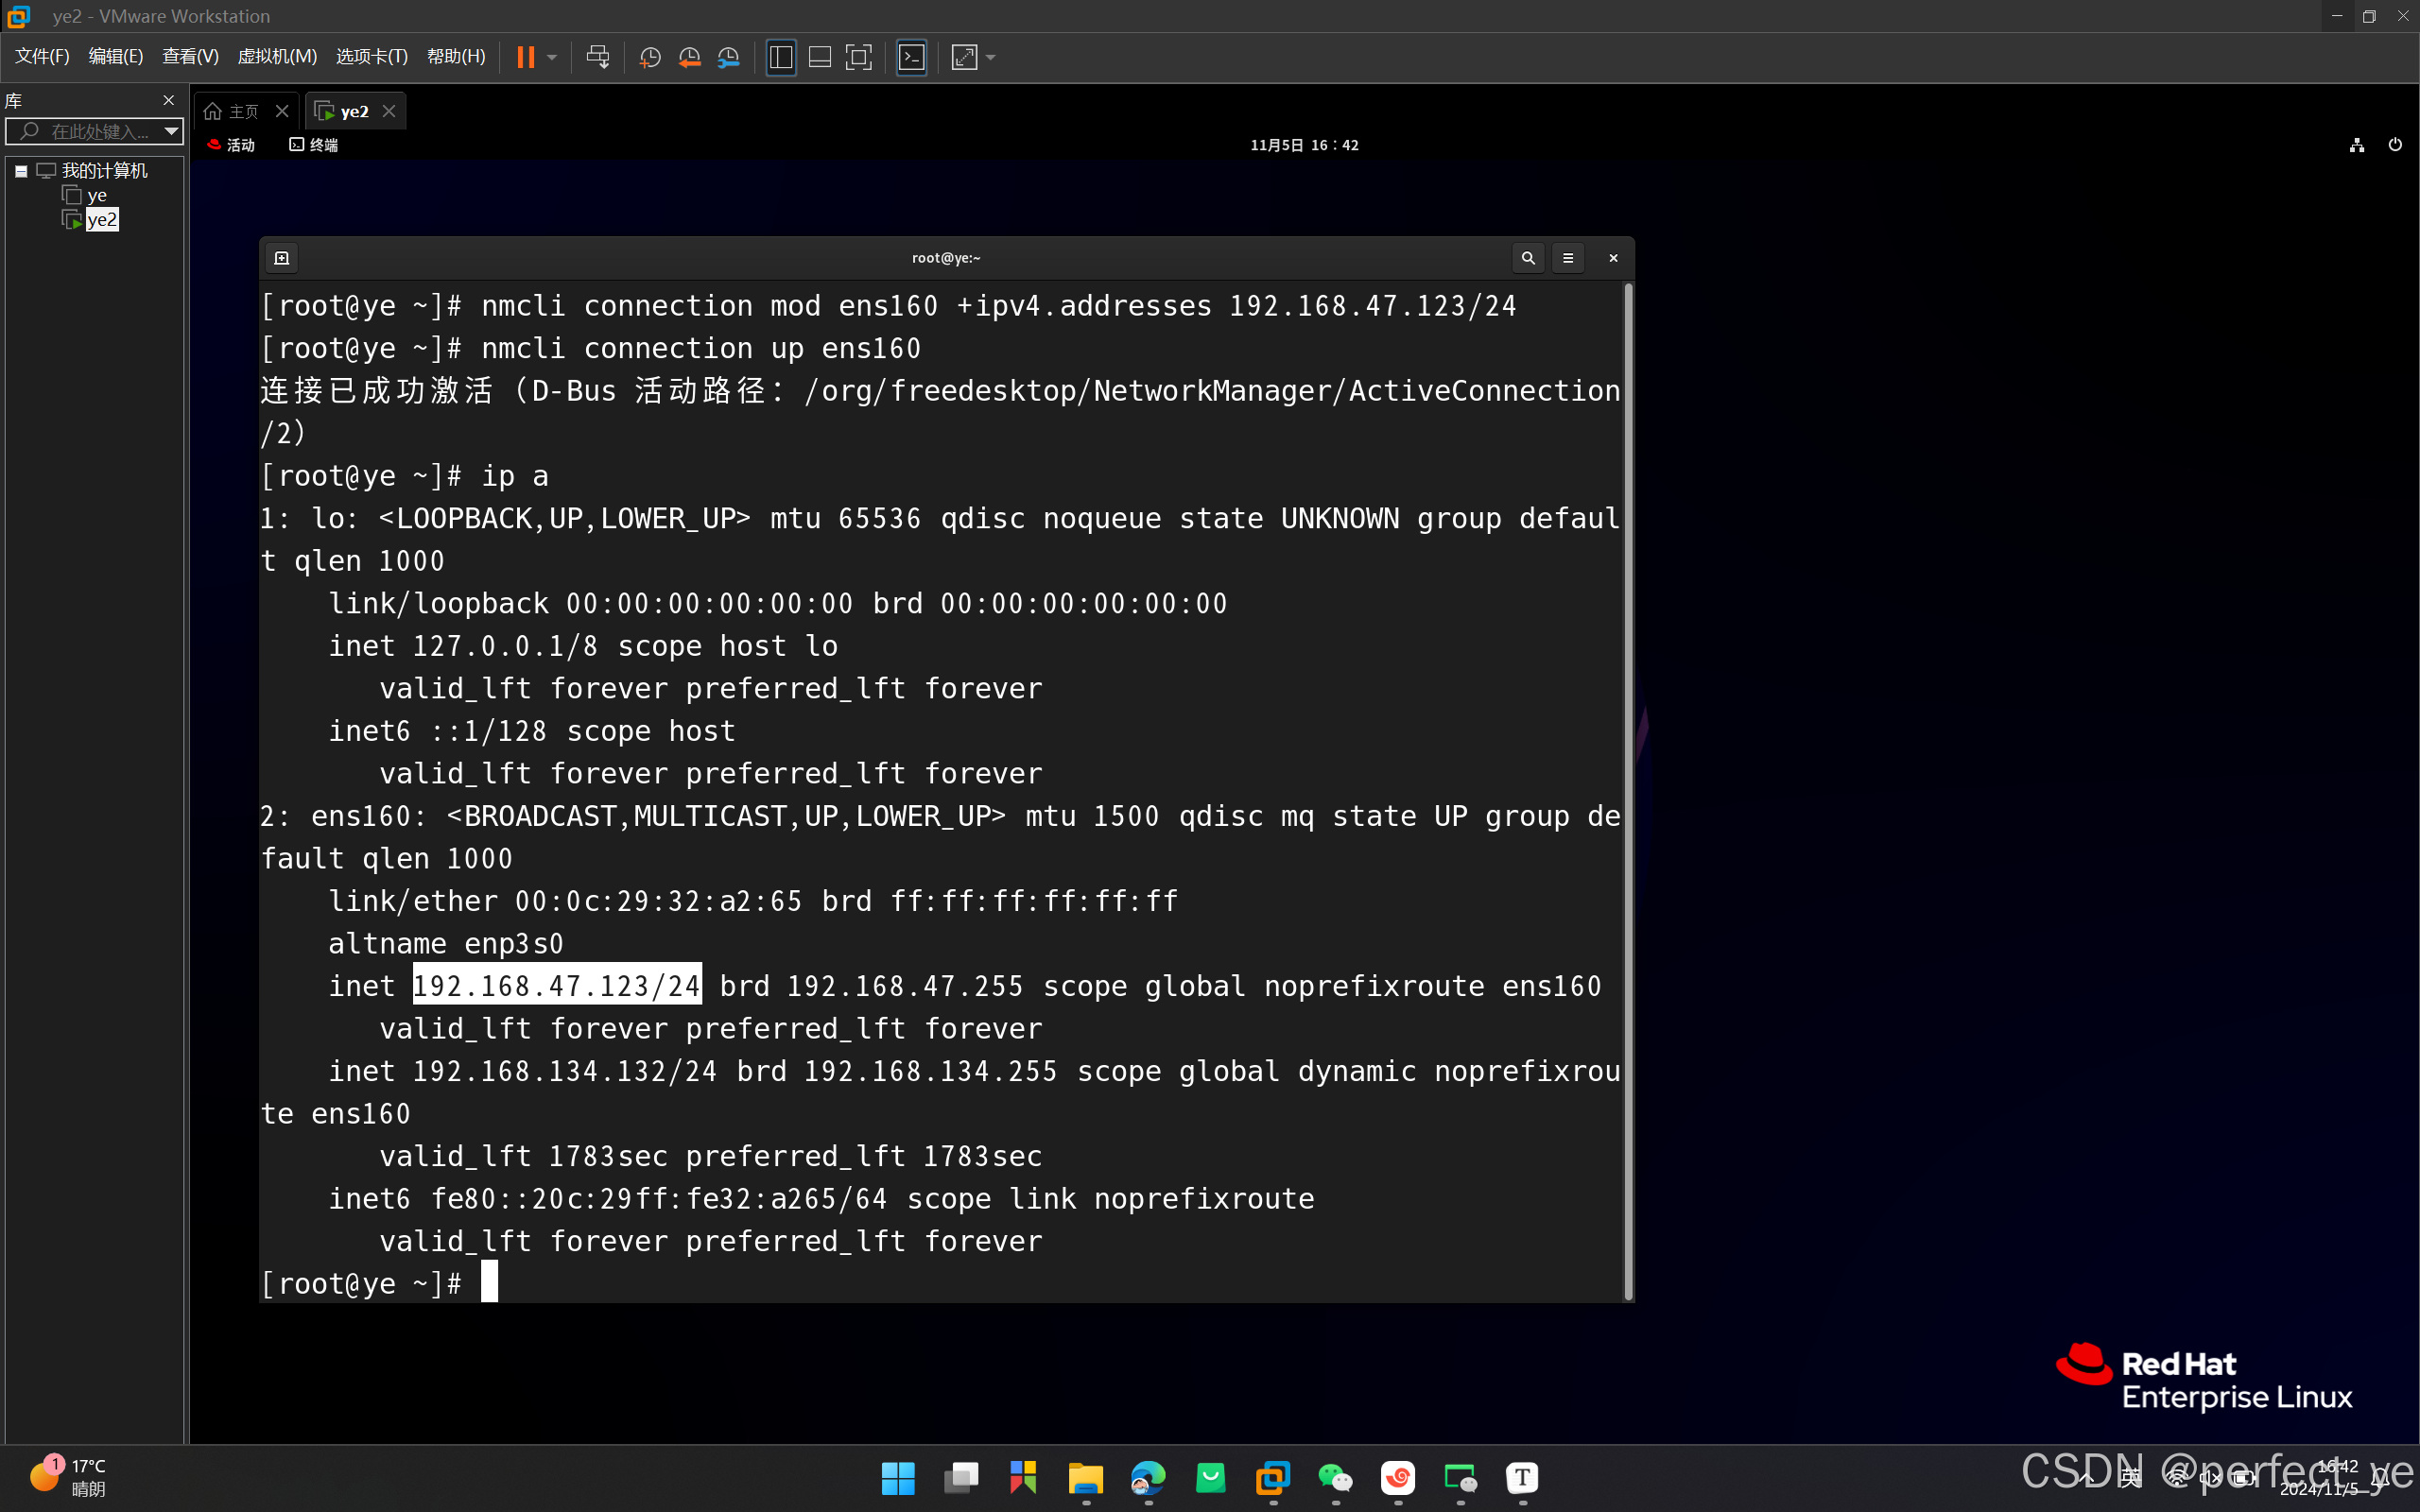
Task: Revert to the previous snapshot
Action: click(689, 57)
